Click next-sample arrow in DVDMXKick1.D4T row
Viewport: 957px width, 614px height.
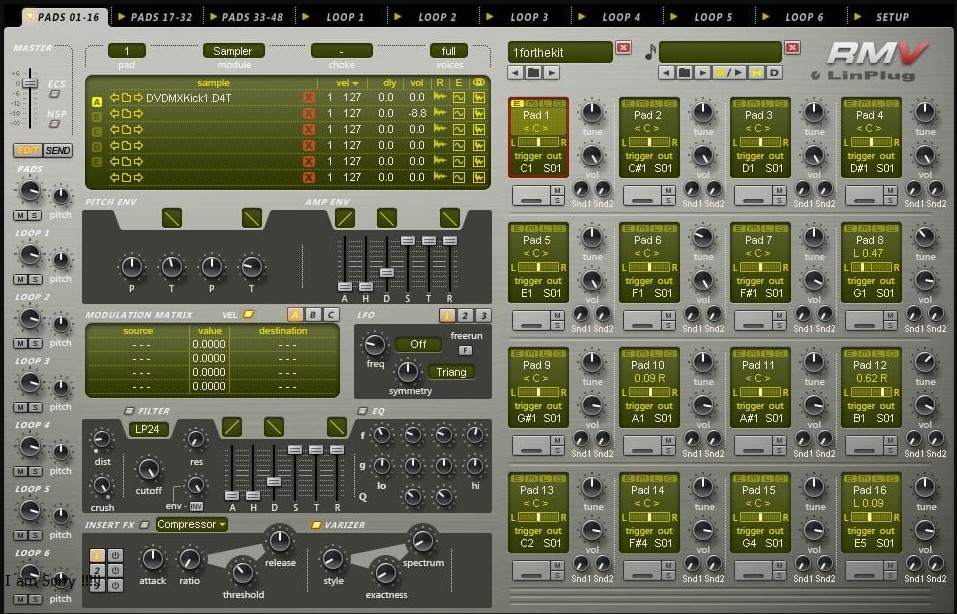pos(139,98)
